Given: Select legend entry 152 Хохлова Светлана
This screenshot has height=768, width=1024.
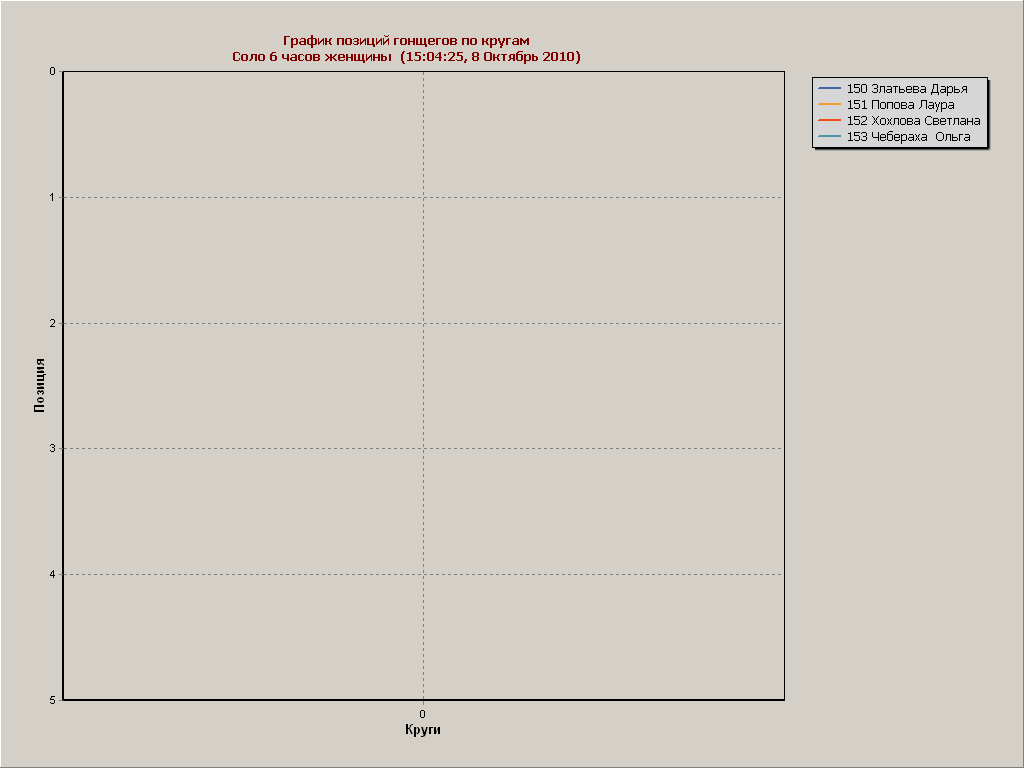Looking at the screenshot, I should pos(913,121).
